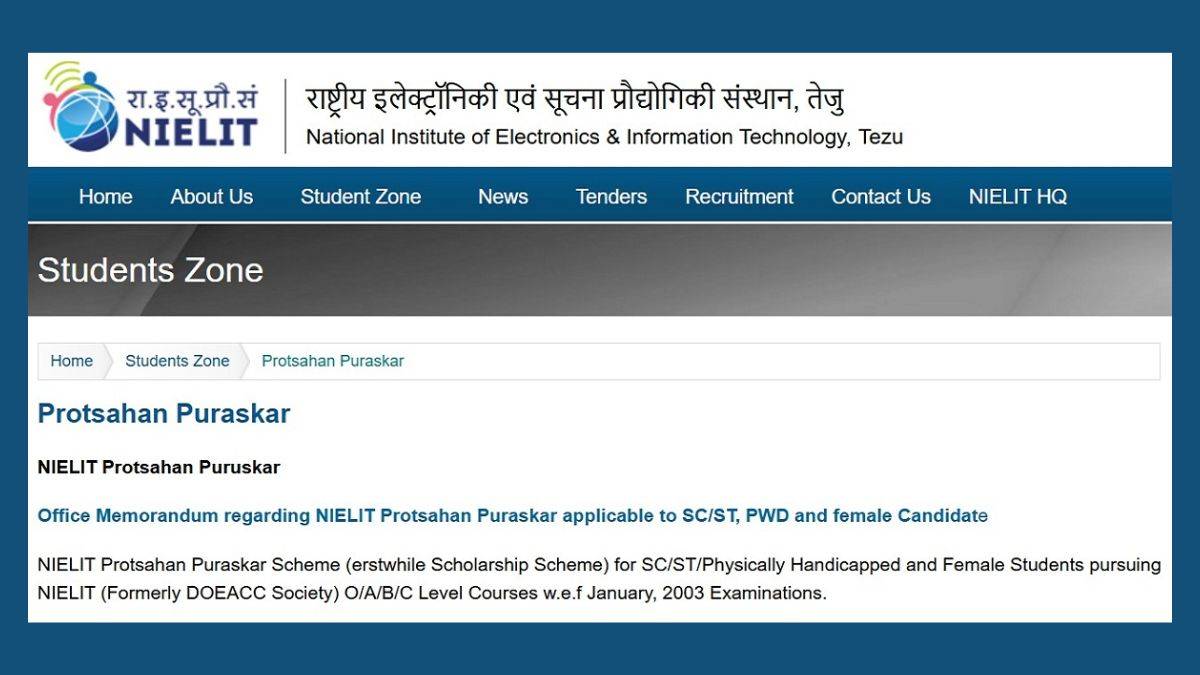Navigate to Recruitment page
This screenshot has width=1200, height=675.
coord(739,197)
